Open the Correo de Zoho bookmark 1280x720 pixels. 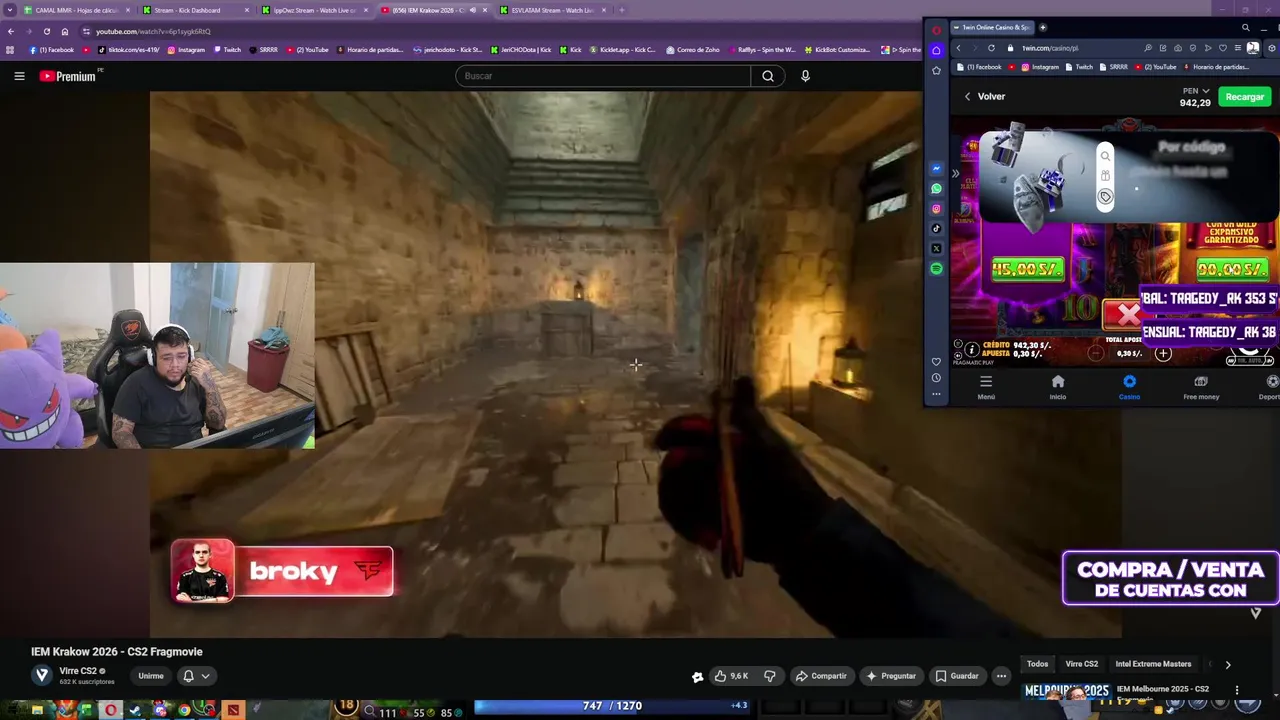pyautogui.click(x=693, y=50)
